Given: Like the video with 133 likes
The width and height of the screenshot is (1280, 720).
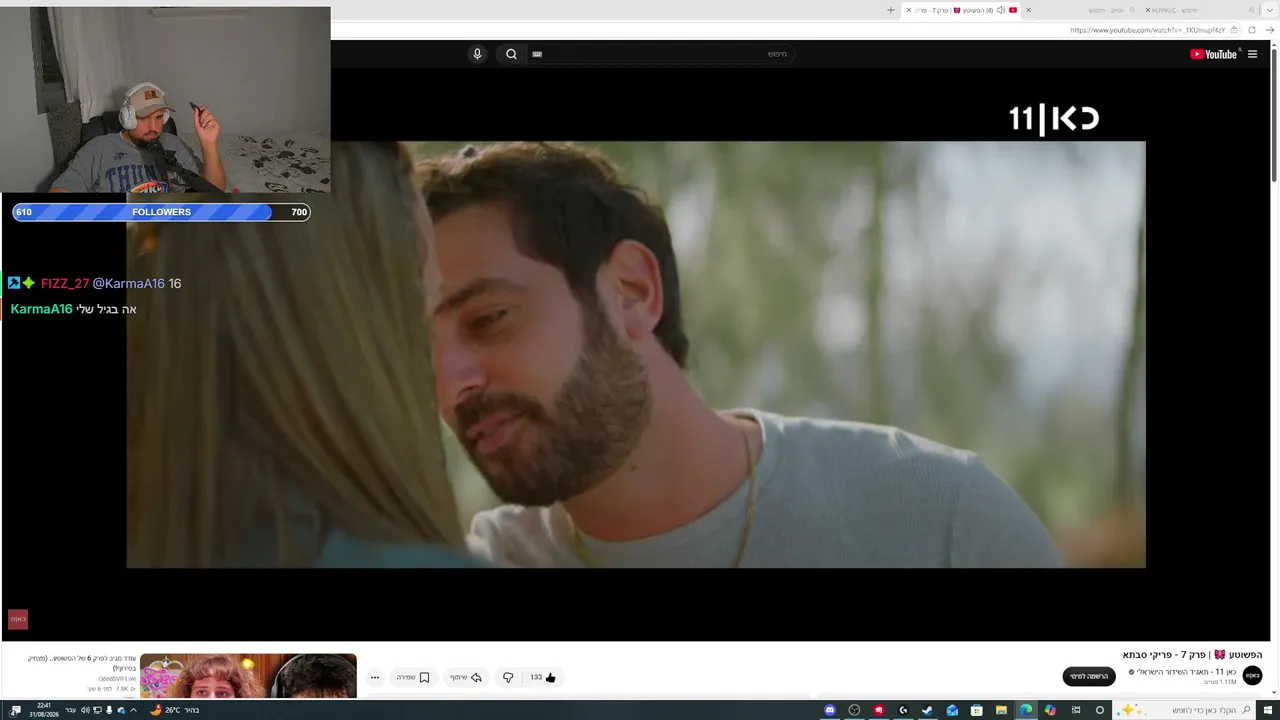Looking at the screenshot, I should [543, 677].
